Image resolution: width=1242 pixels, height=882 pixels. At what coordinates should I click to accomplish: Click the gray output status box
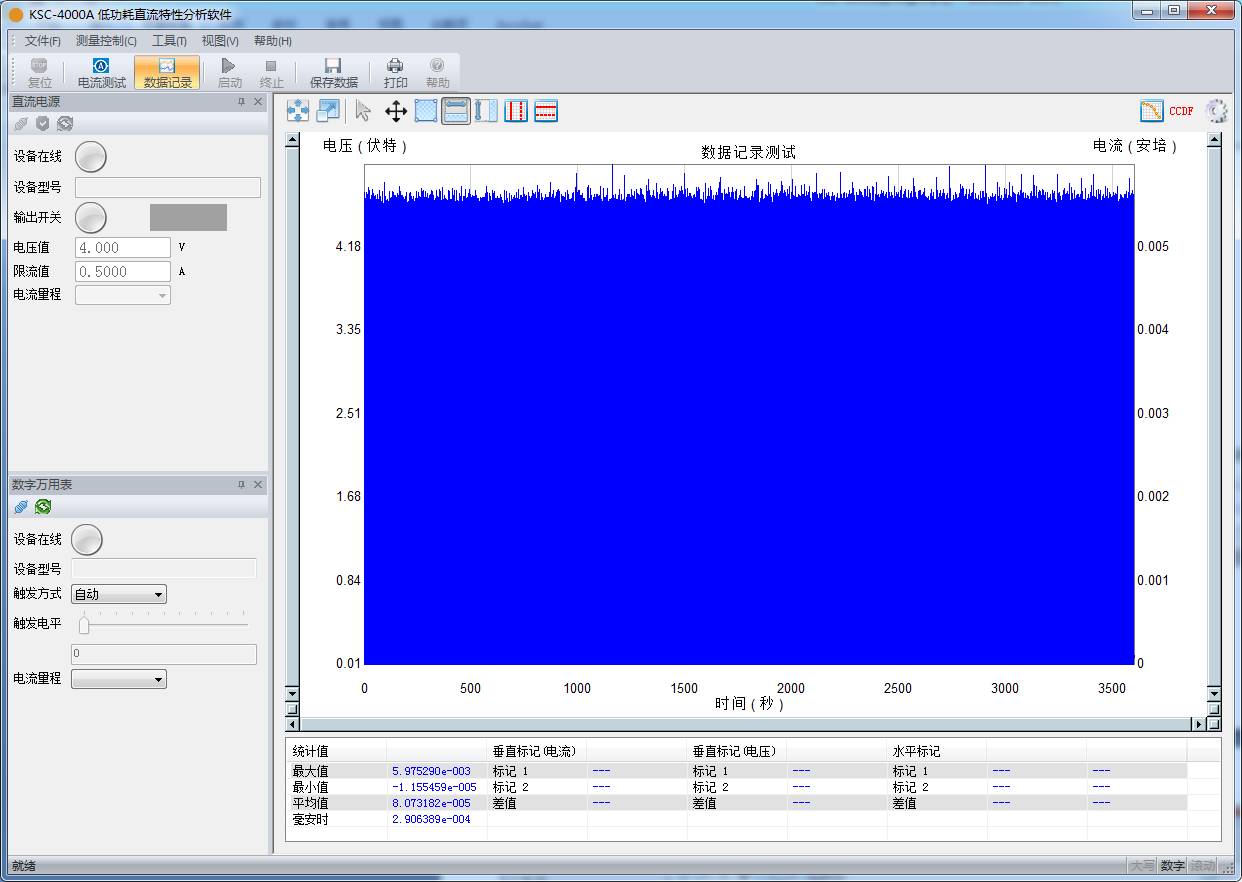(188, 217)
